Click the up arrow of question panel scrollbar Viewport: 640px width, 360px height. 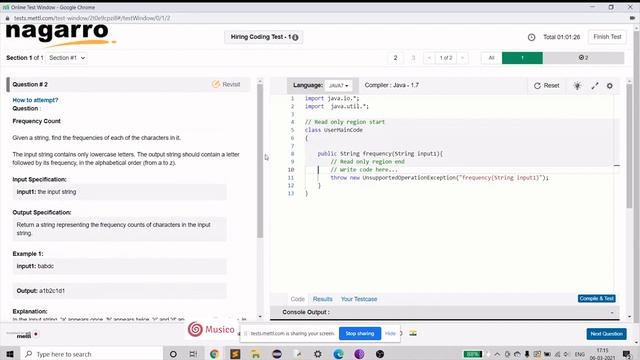[260, 81]
